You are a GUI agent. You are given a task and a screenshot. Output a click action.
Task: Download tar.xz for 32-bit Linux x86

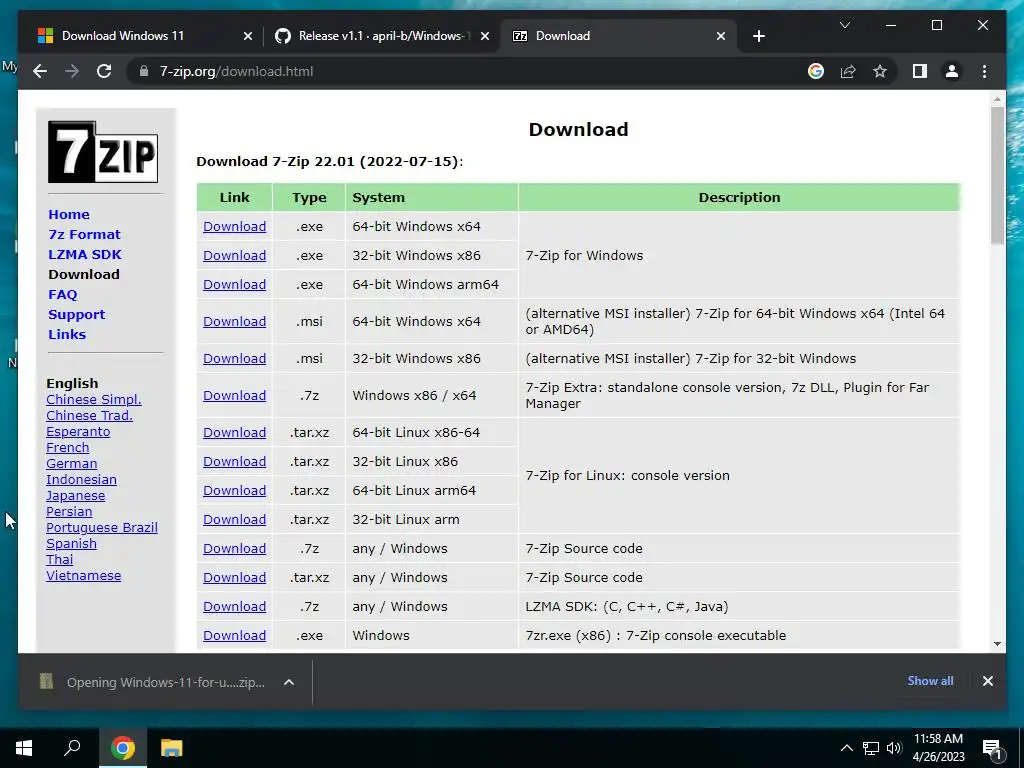tap(234, 462)
